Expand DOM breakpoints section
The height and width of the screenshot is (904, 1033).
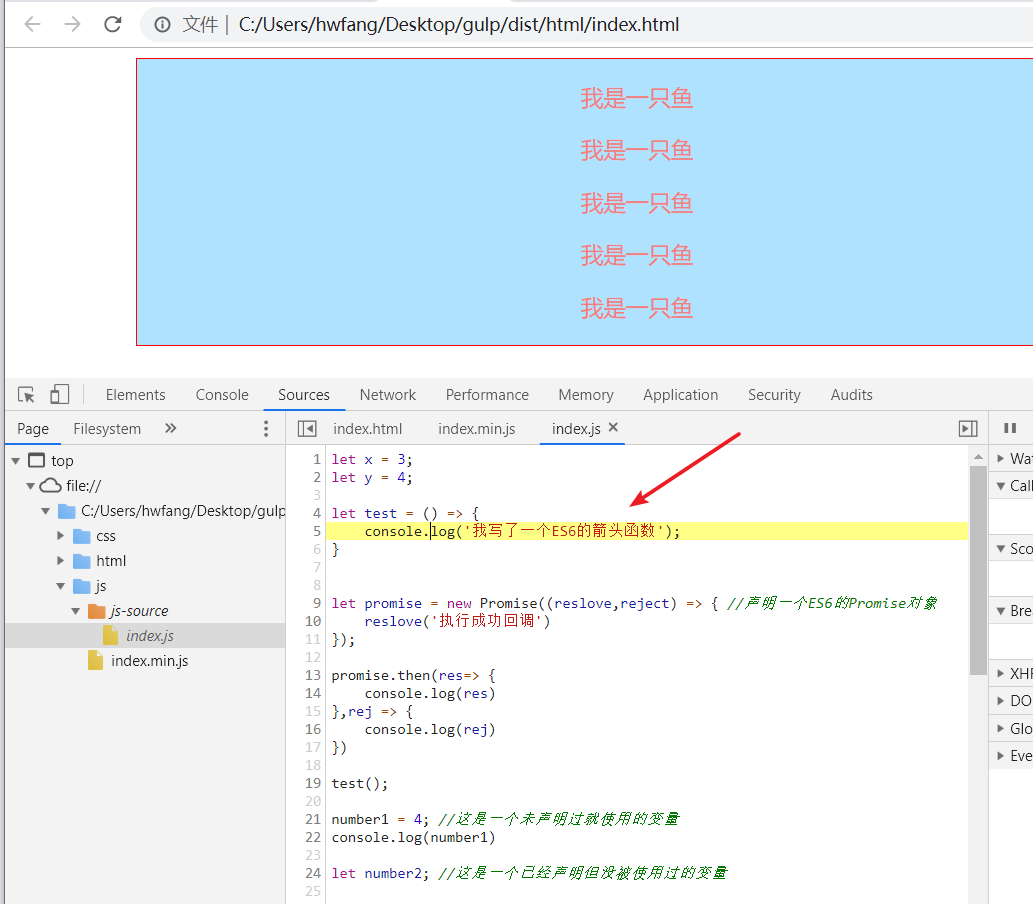pos(1000,700)
